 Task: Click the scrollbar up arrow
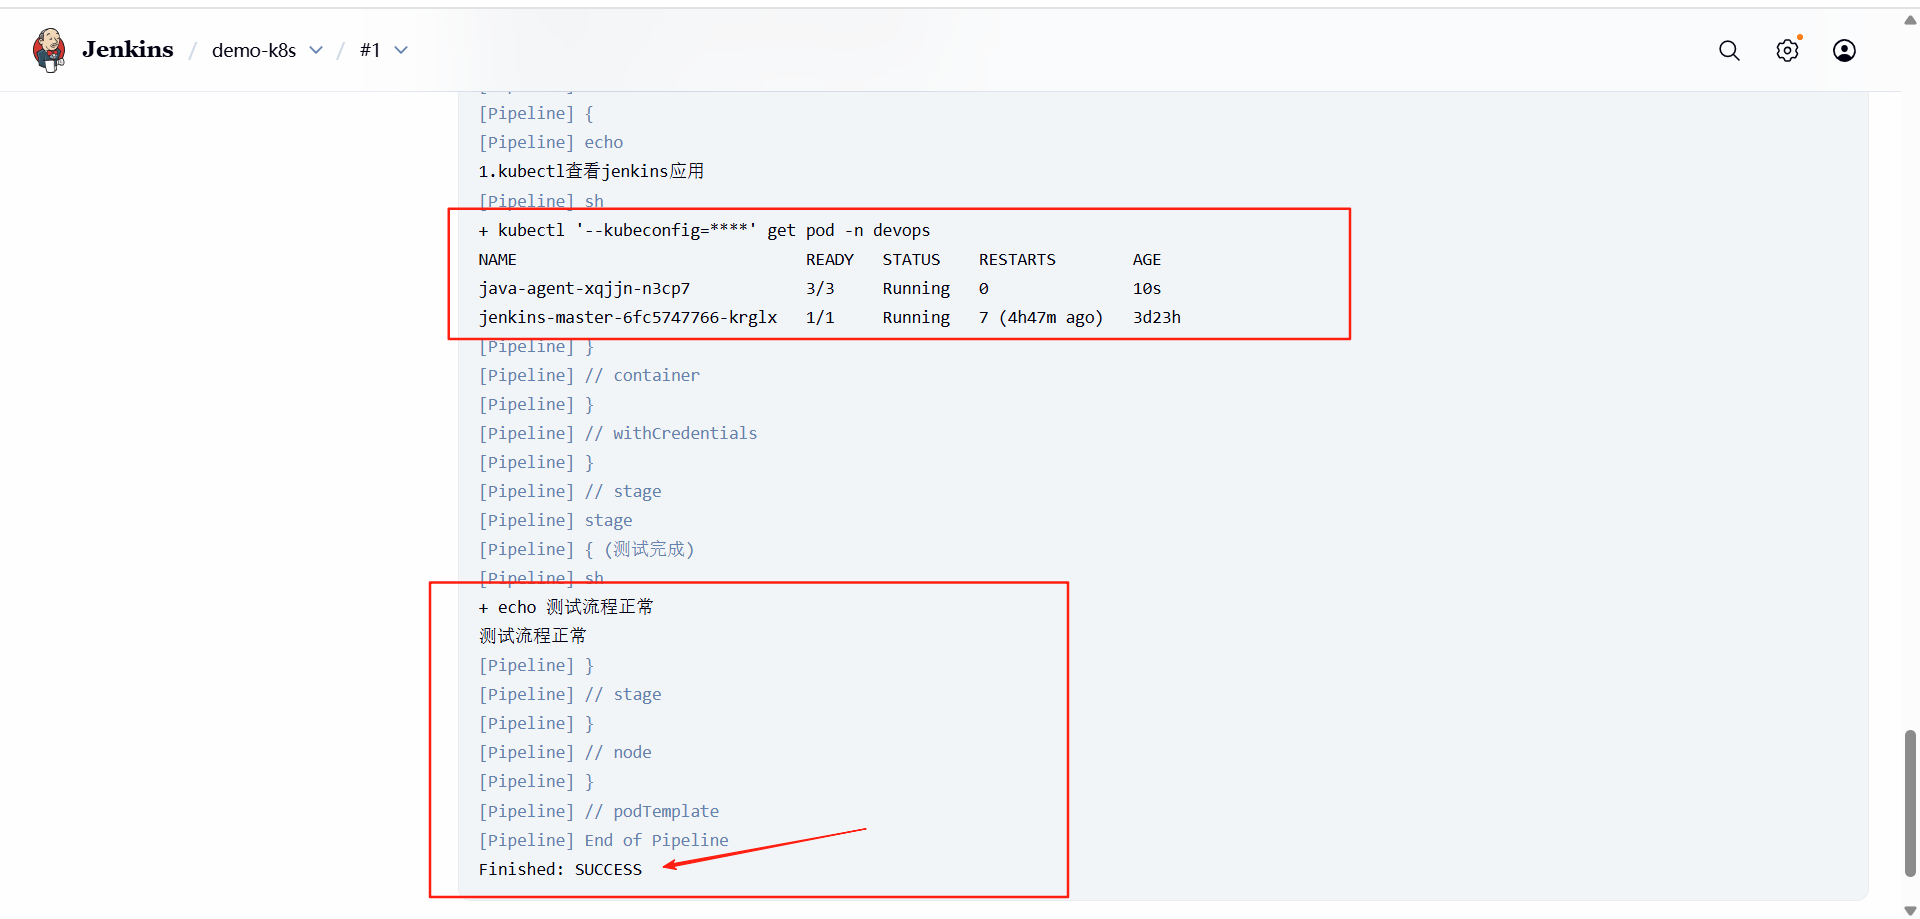point(1910,19)
